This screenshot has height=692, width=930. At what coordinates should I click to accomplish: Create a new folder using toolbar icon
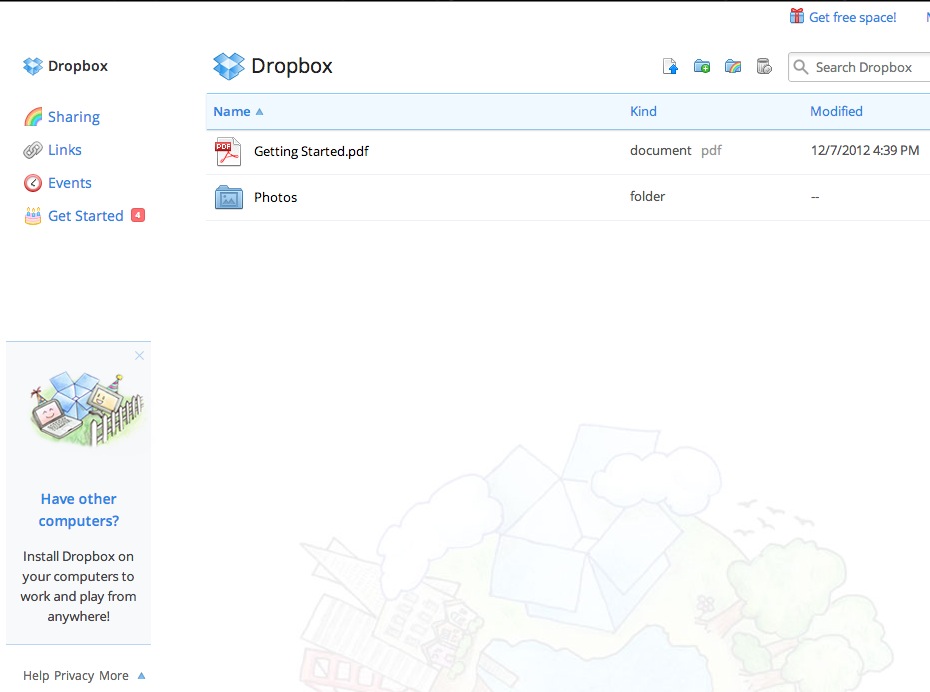click(x=702, y=67)
